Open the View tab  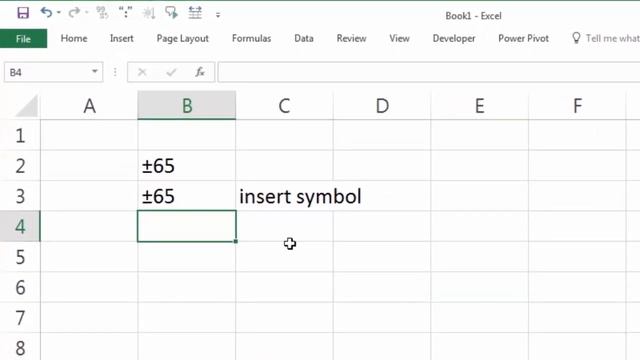(x=399, y=38)
